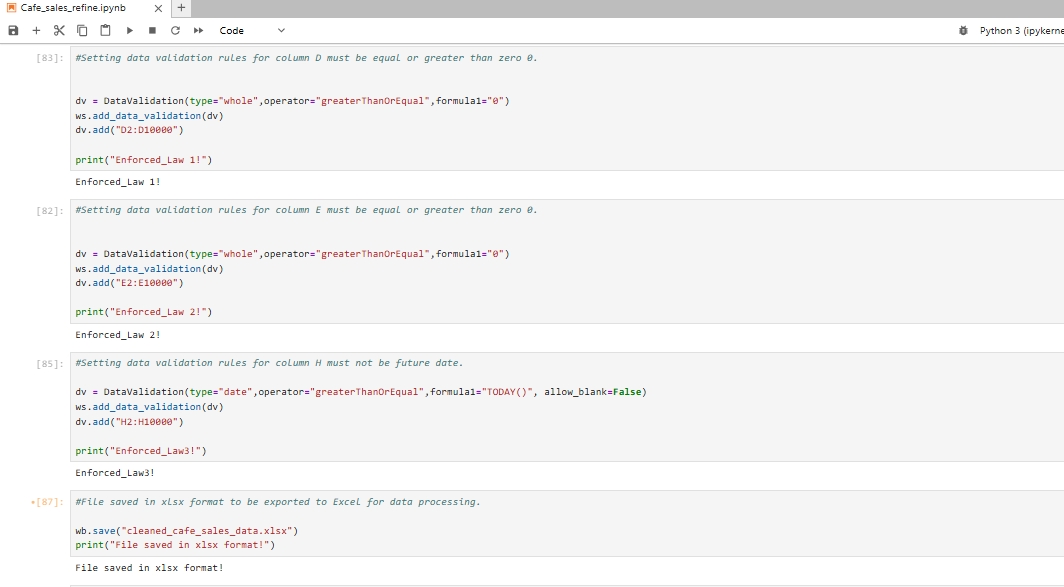
Task: Paste cell from clipboard icon
Action: coord(105,31)
